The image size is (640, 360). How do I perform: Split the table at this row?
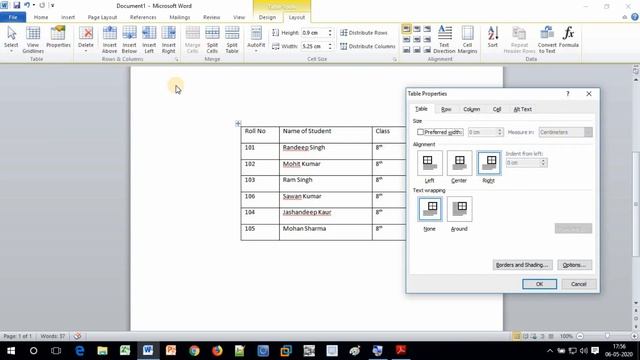pos(232,40)
